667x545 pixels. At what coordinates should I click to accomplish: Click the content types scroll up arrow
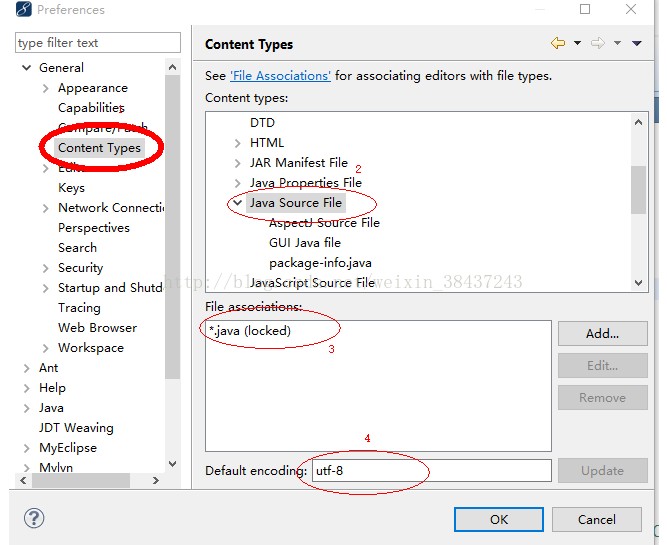(638, 123)
